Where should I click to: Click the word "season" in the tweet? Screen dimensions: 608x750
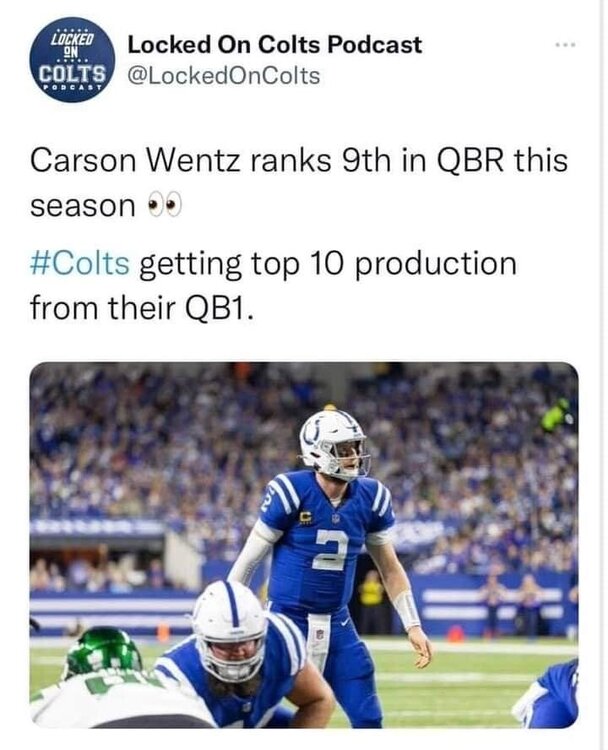(84, 207)
